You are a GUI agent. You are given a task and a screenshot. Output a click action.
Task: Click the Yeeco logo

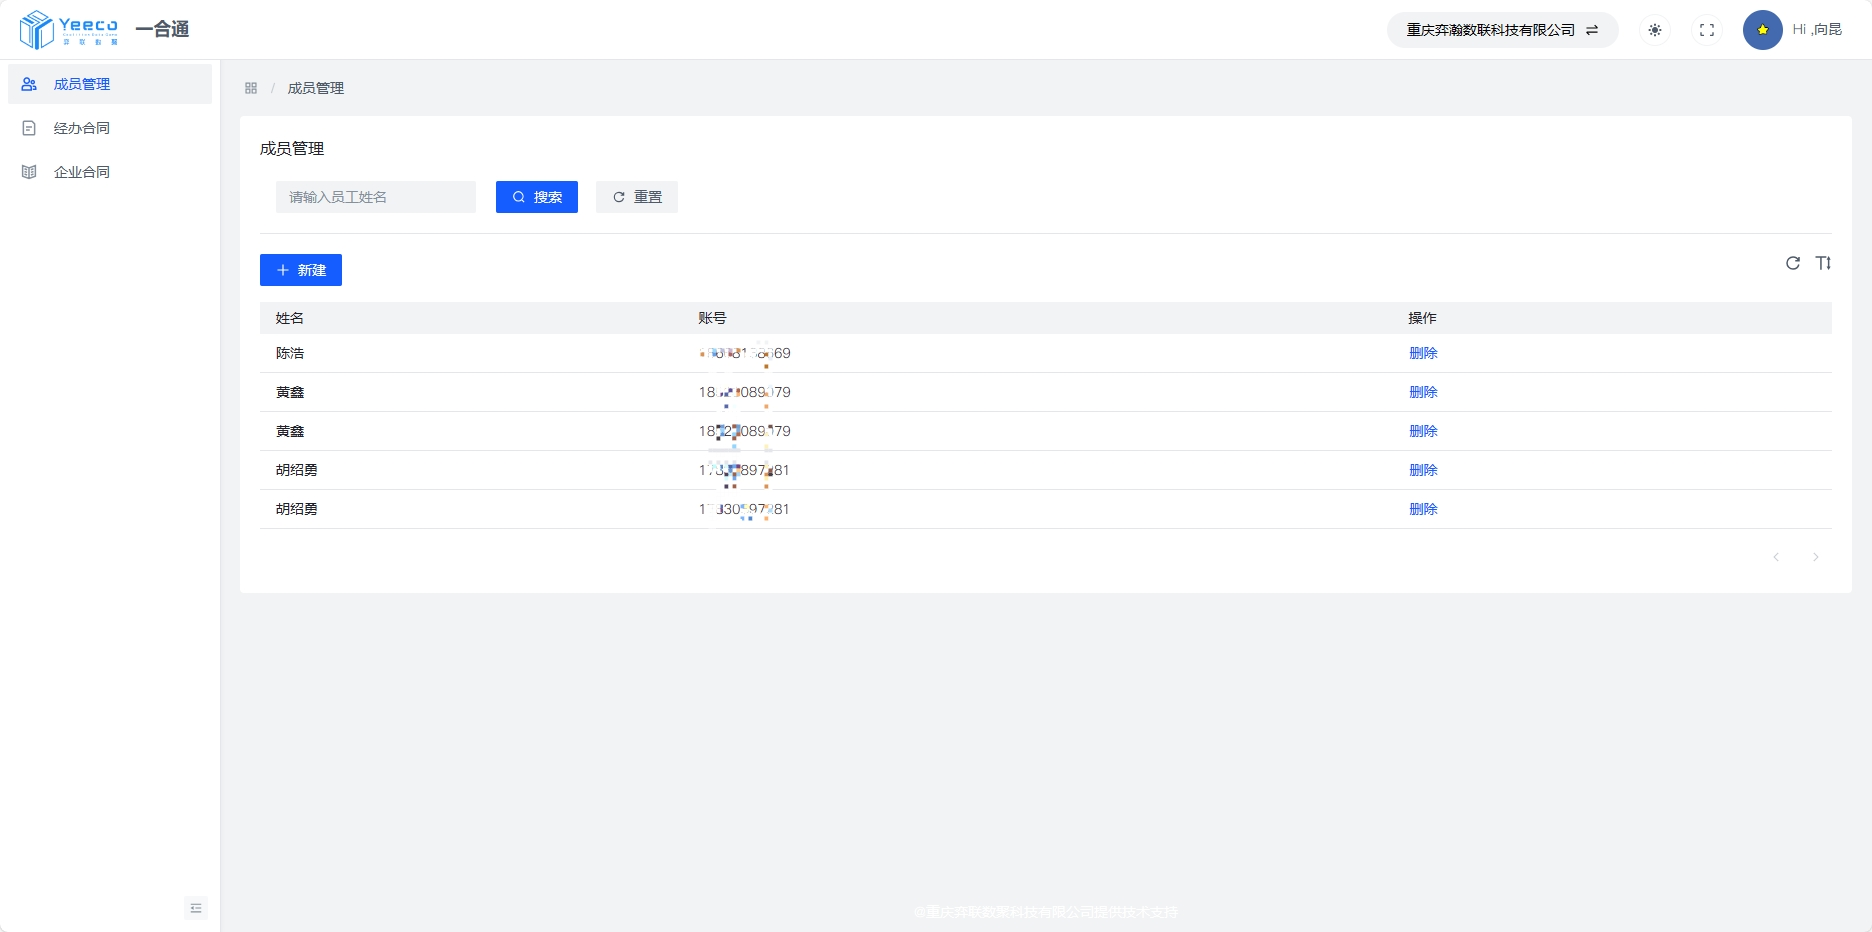[x=69, y=30]
